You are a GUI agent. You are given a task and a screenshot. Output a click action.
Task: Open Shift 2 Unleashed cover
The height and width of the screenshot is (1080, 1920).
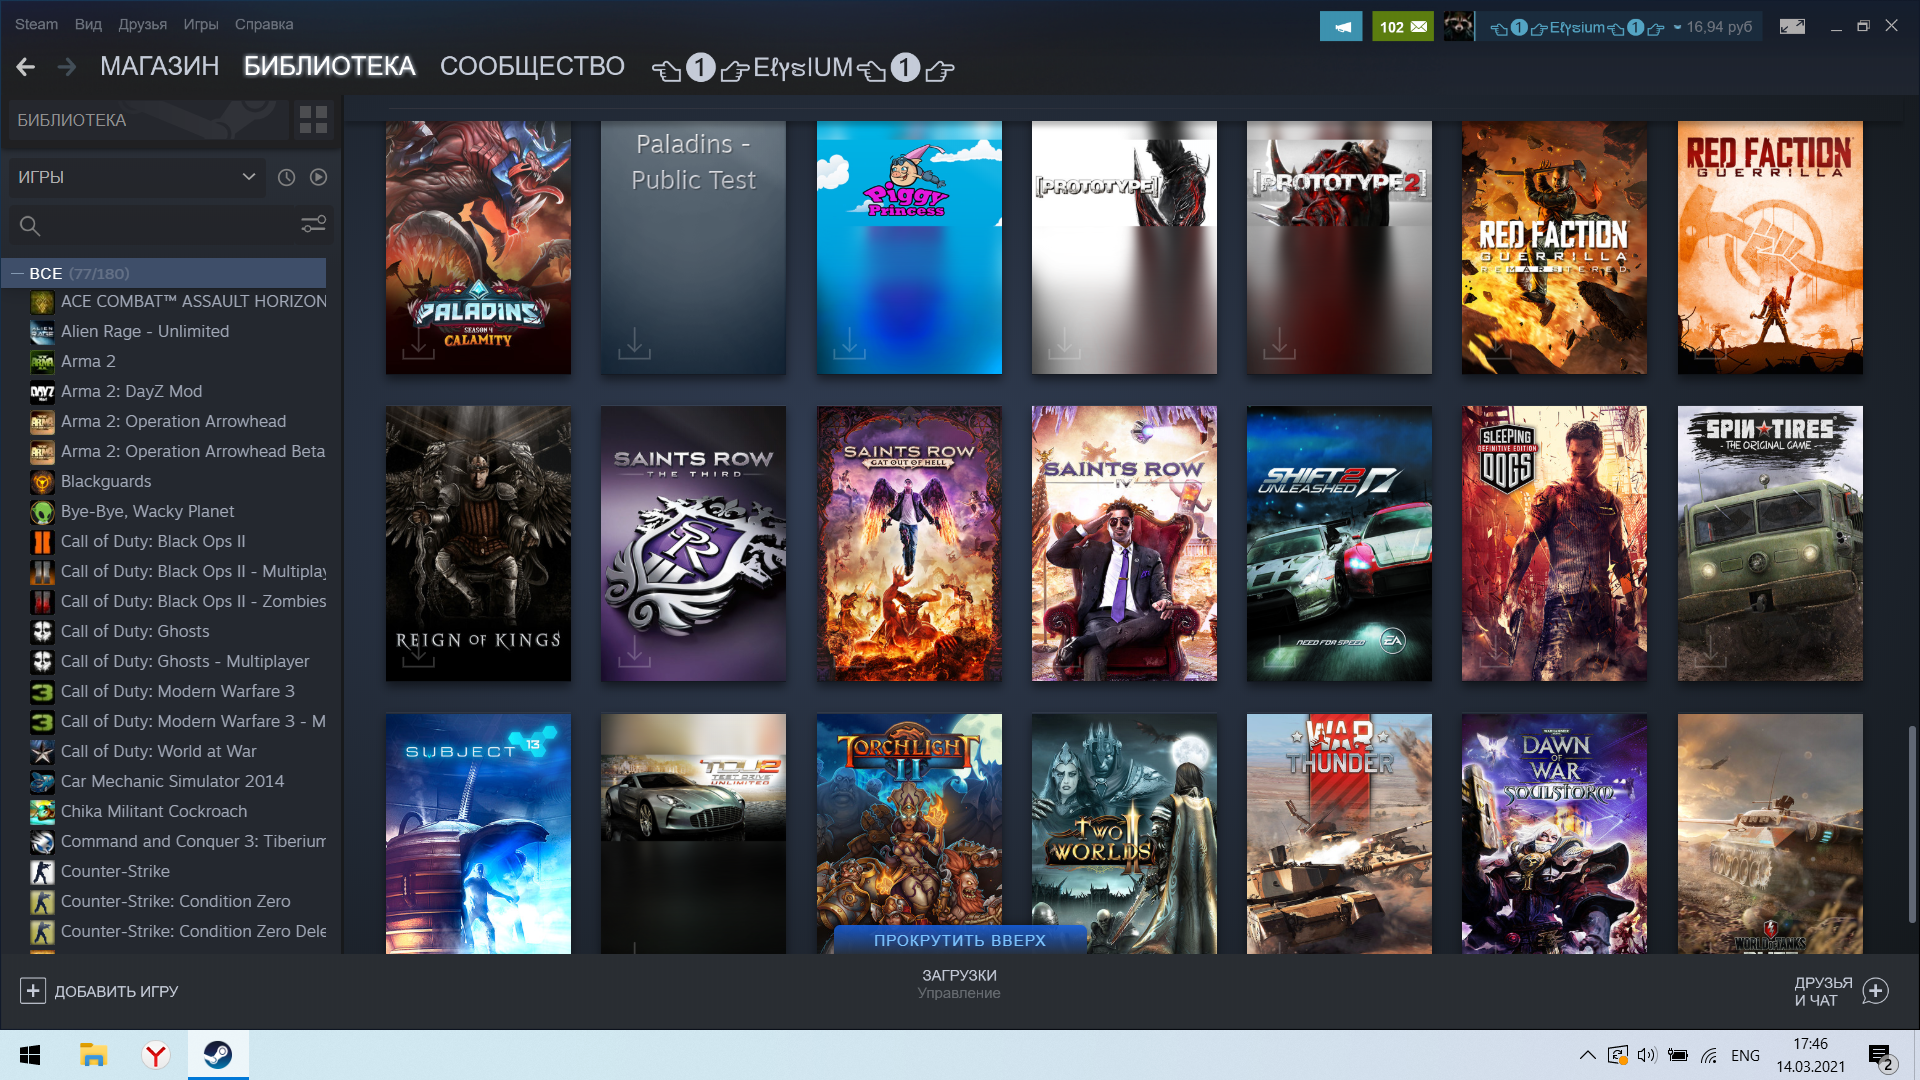(1339, 543)
